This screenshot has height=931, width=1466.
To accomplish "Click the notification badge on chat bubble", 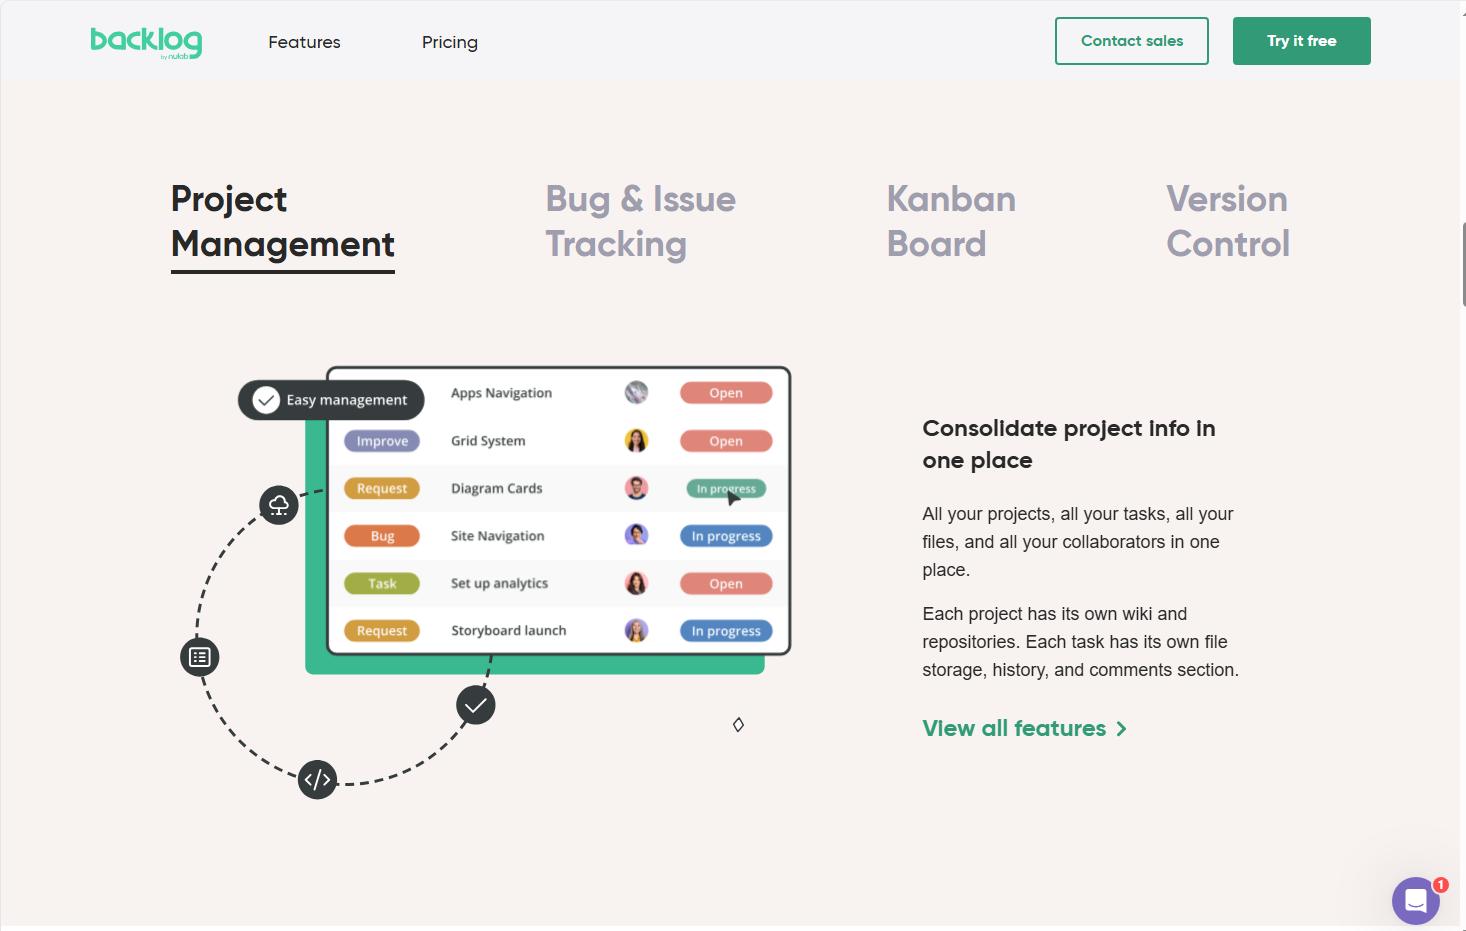I will click(1440, 885).
